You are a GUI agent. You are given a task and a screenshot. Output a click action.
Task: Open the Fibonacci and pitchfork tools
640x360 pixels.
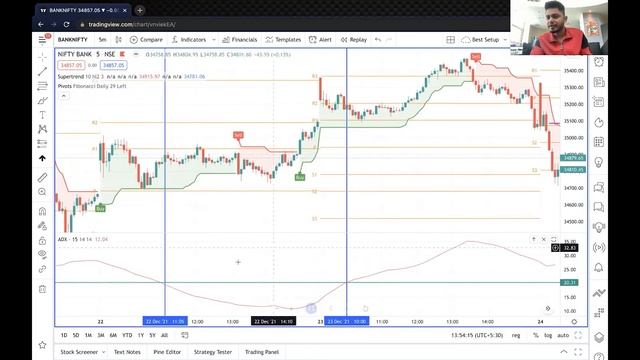coord(42,86)
